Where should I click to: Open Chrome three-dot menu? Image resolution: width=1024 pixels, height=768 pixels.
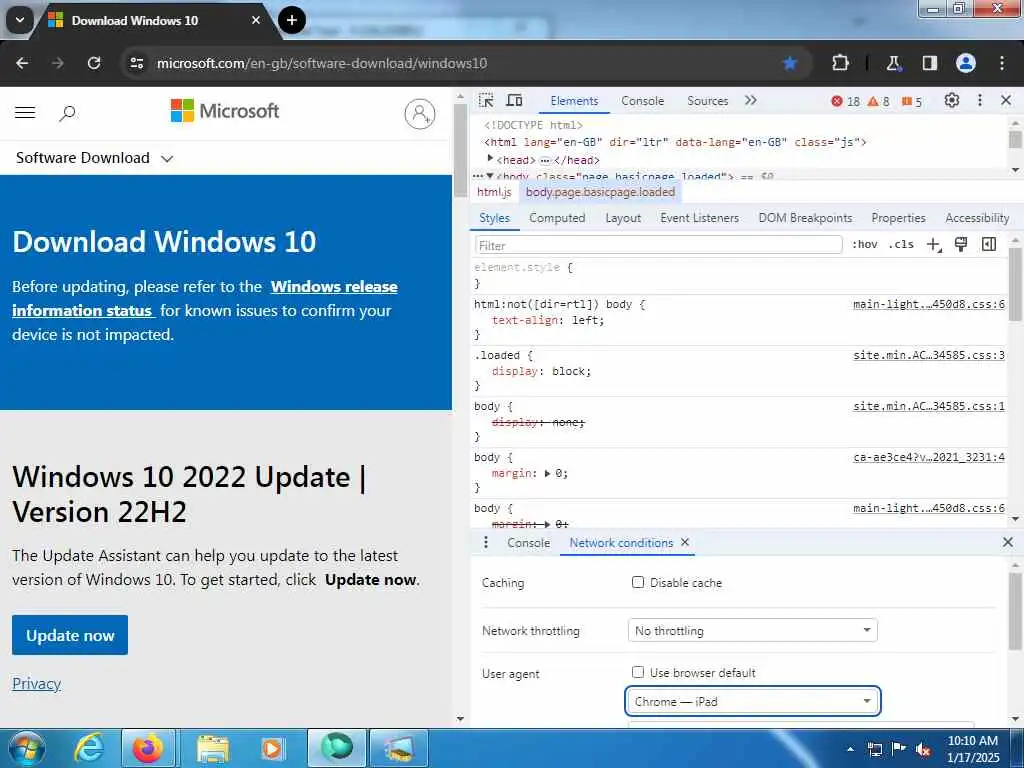tap(1002, 63)
